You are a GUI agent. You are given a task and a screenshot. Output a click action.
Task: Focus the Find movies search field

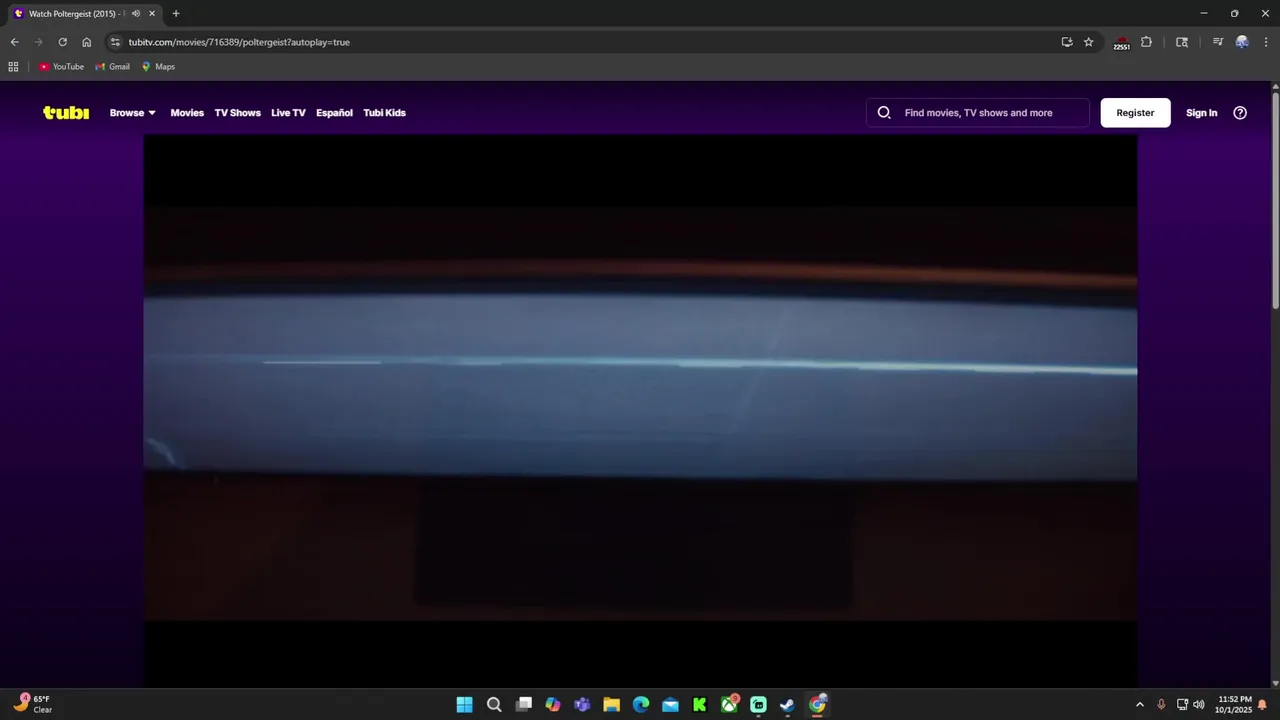tap(978, 113)
